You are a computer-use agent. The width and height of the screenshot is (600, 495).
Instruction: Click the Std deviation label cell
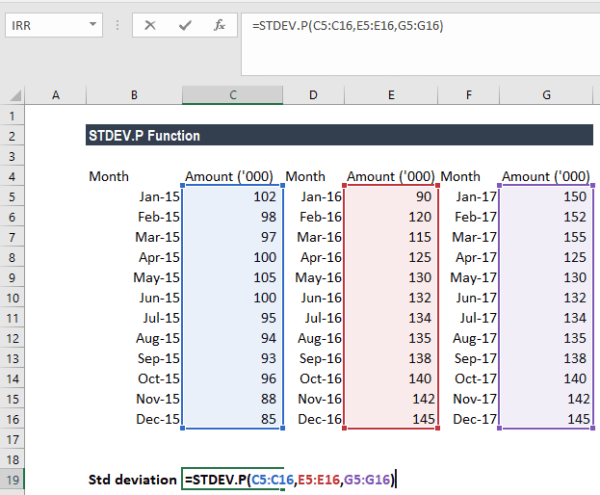point(132,480)
